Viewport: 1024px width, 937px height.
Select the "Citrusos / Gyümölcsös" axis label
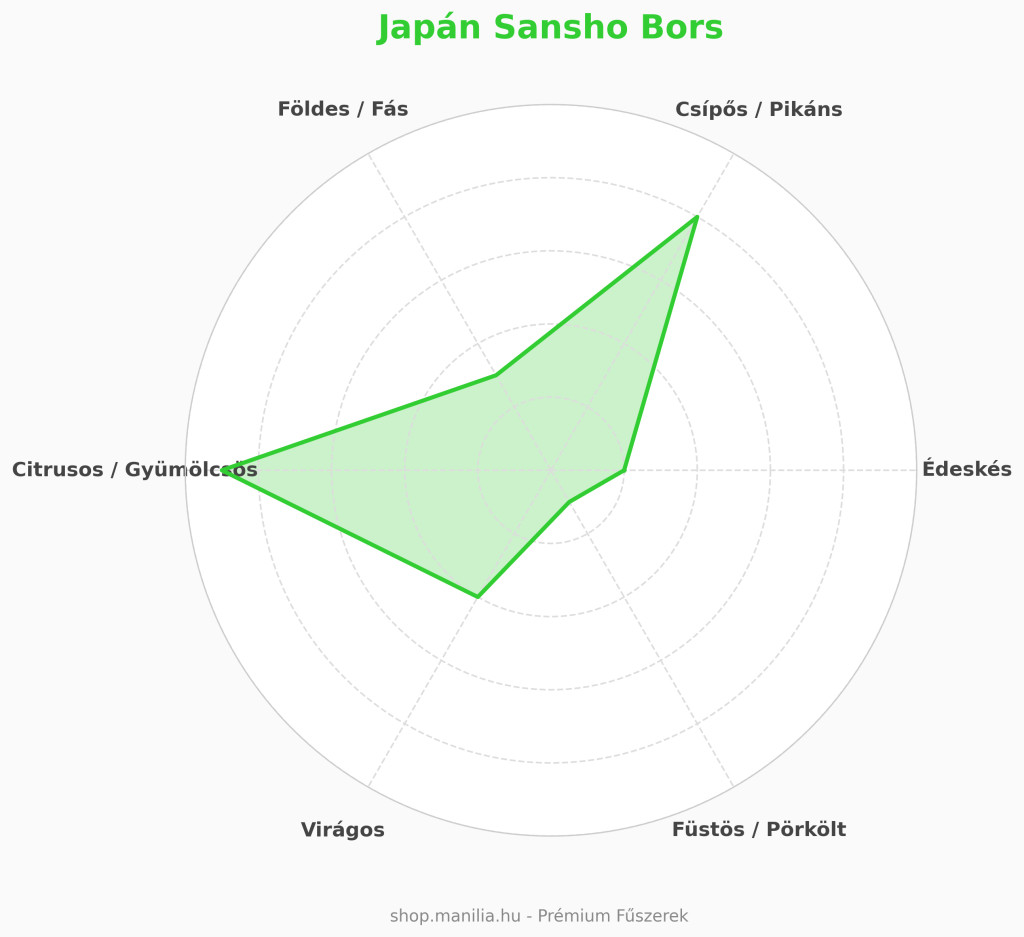click(x=134, y=469)
